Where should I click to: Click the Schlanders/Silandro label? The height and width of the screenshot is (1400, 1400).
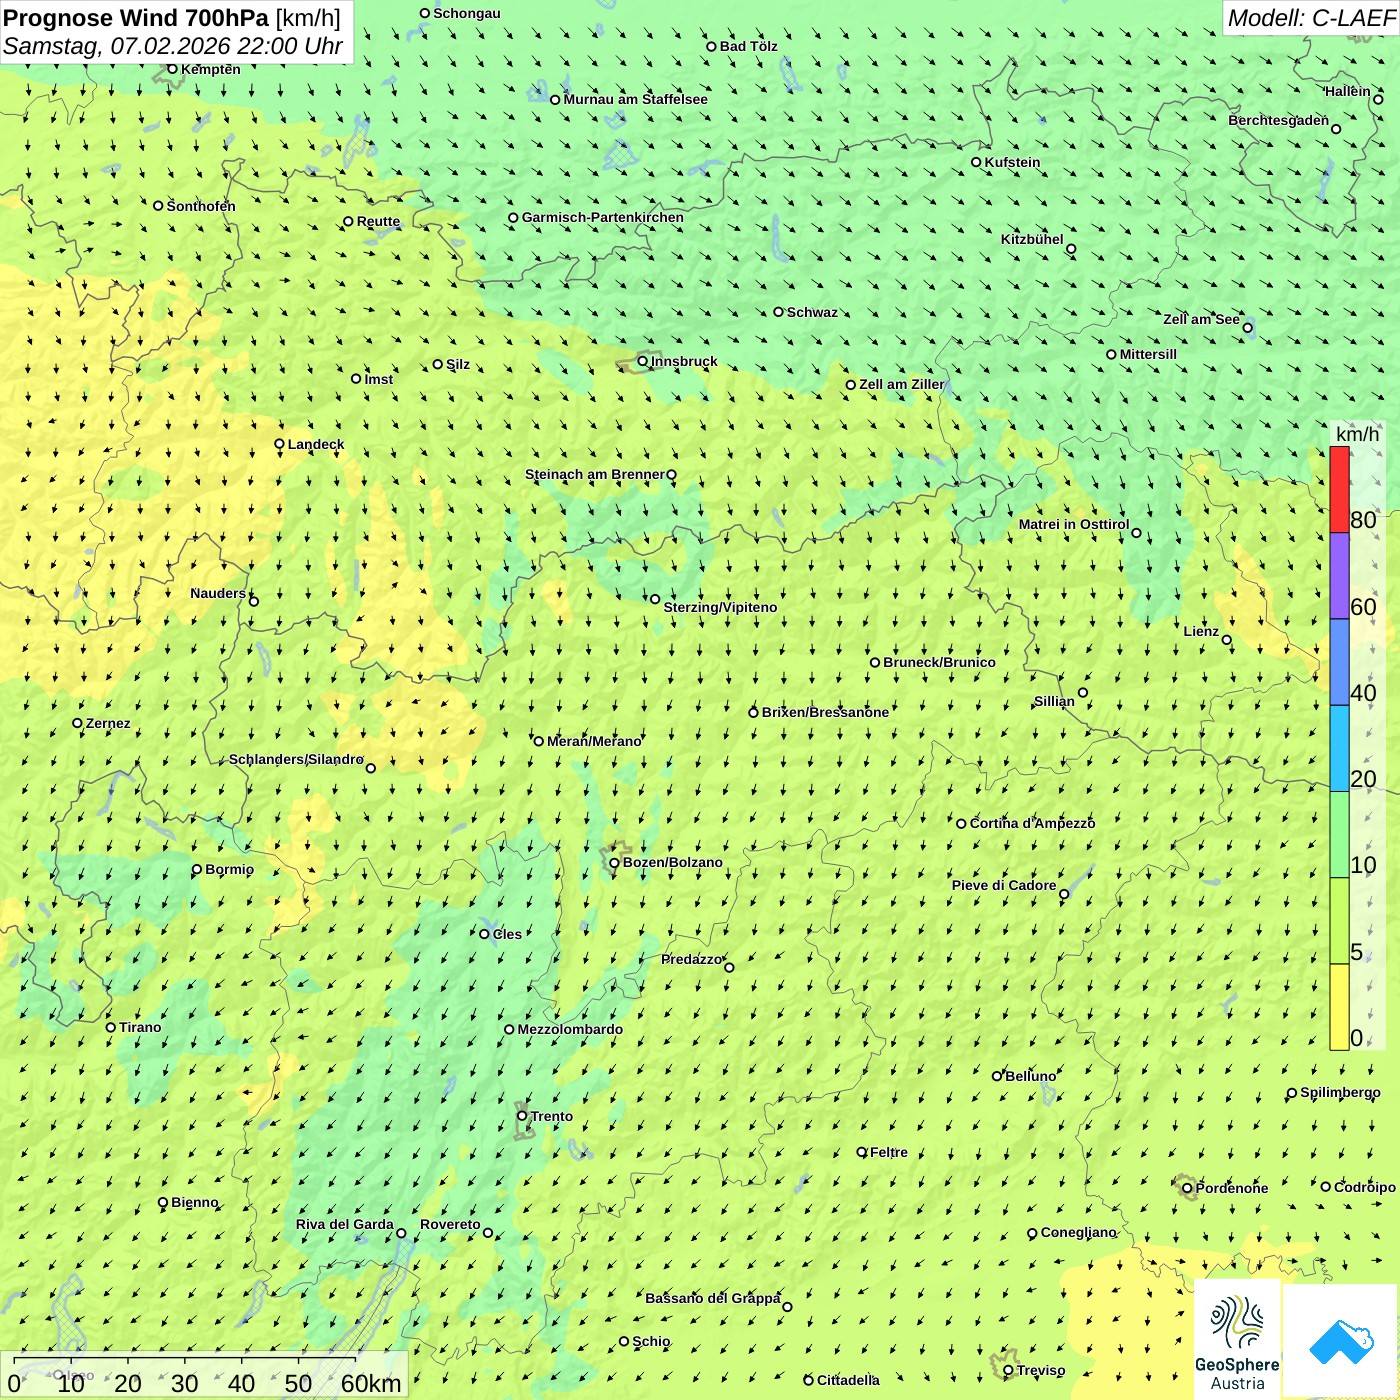pyautogui.click(x=296, y=759)
